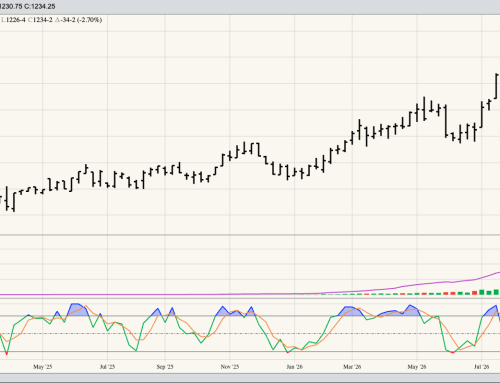Click the May '25 date axis label
500x383 pixels.
coord(43,367)
